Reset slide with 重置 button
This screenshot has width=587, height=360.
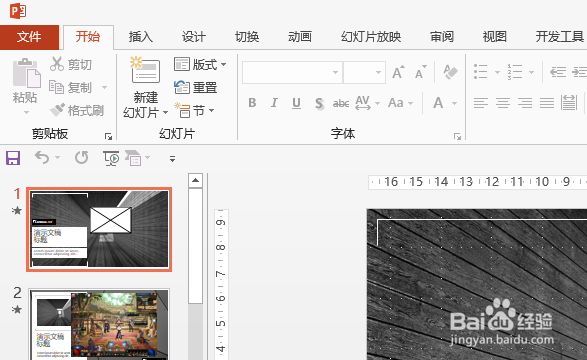click(195, 88)
